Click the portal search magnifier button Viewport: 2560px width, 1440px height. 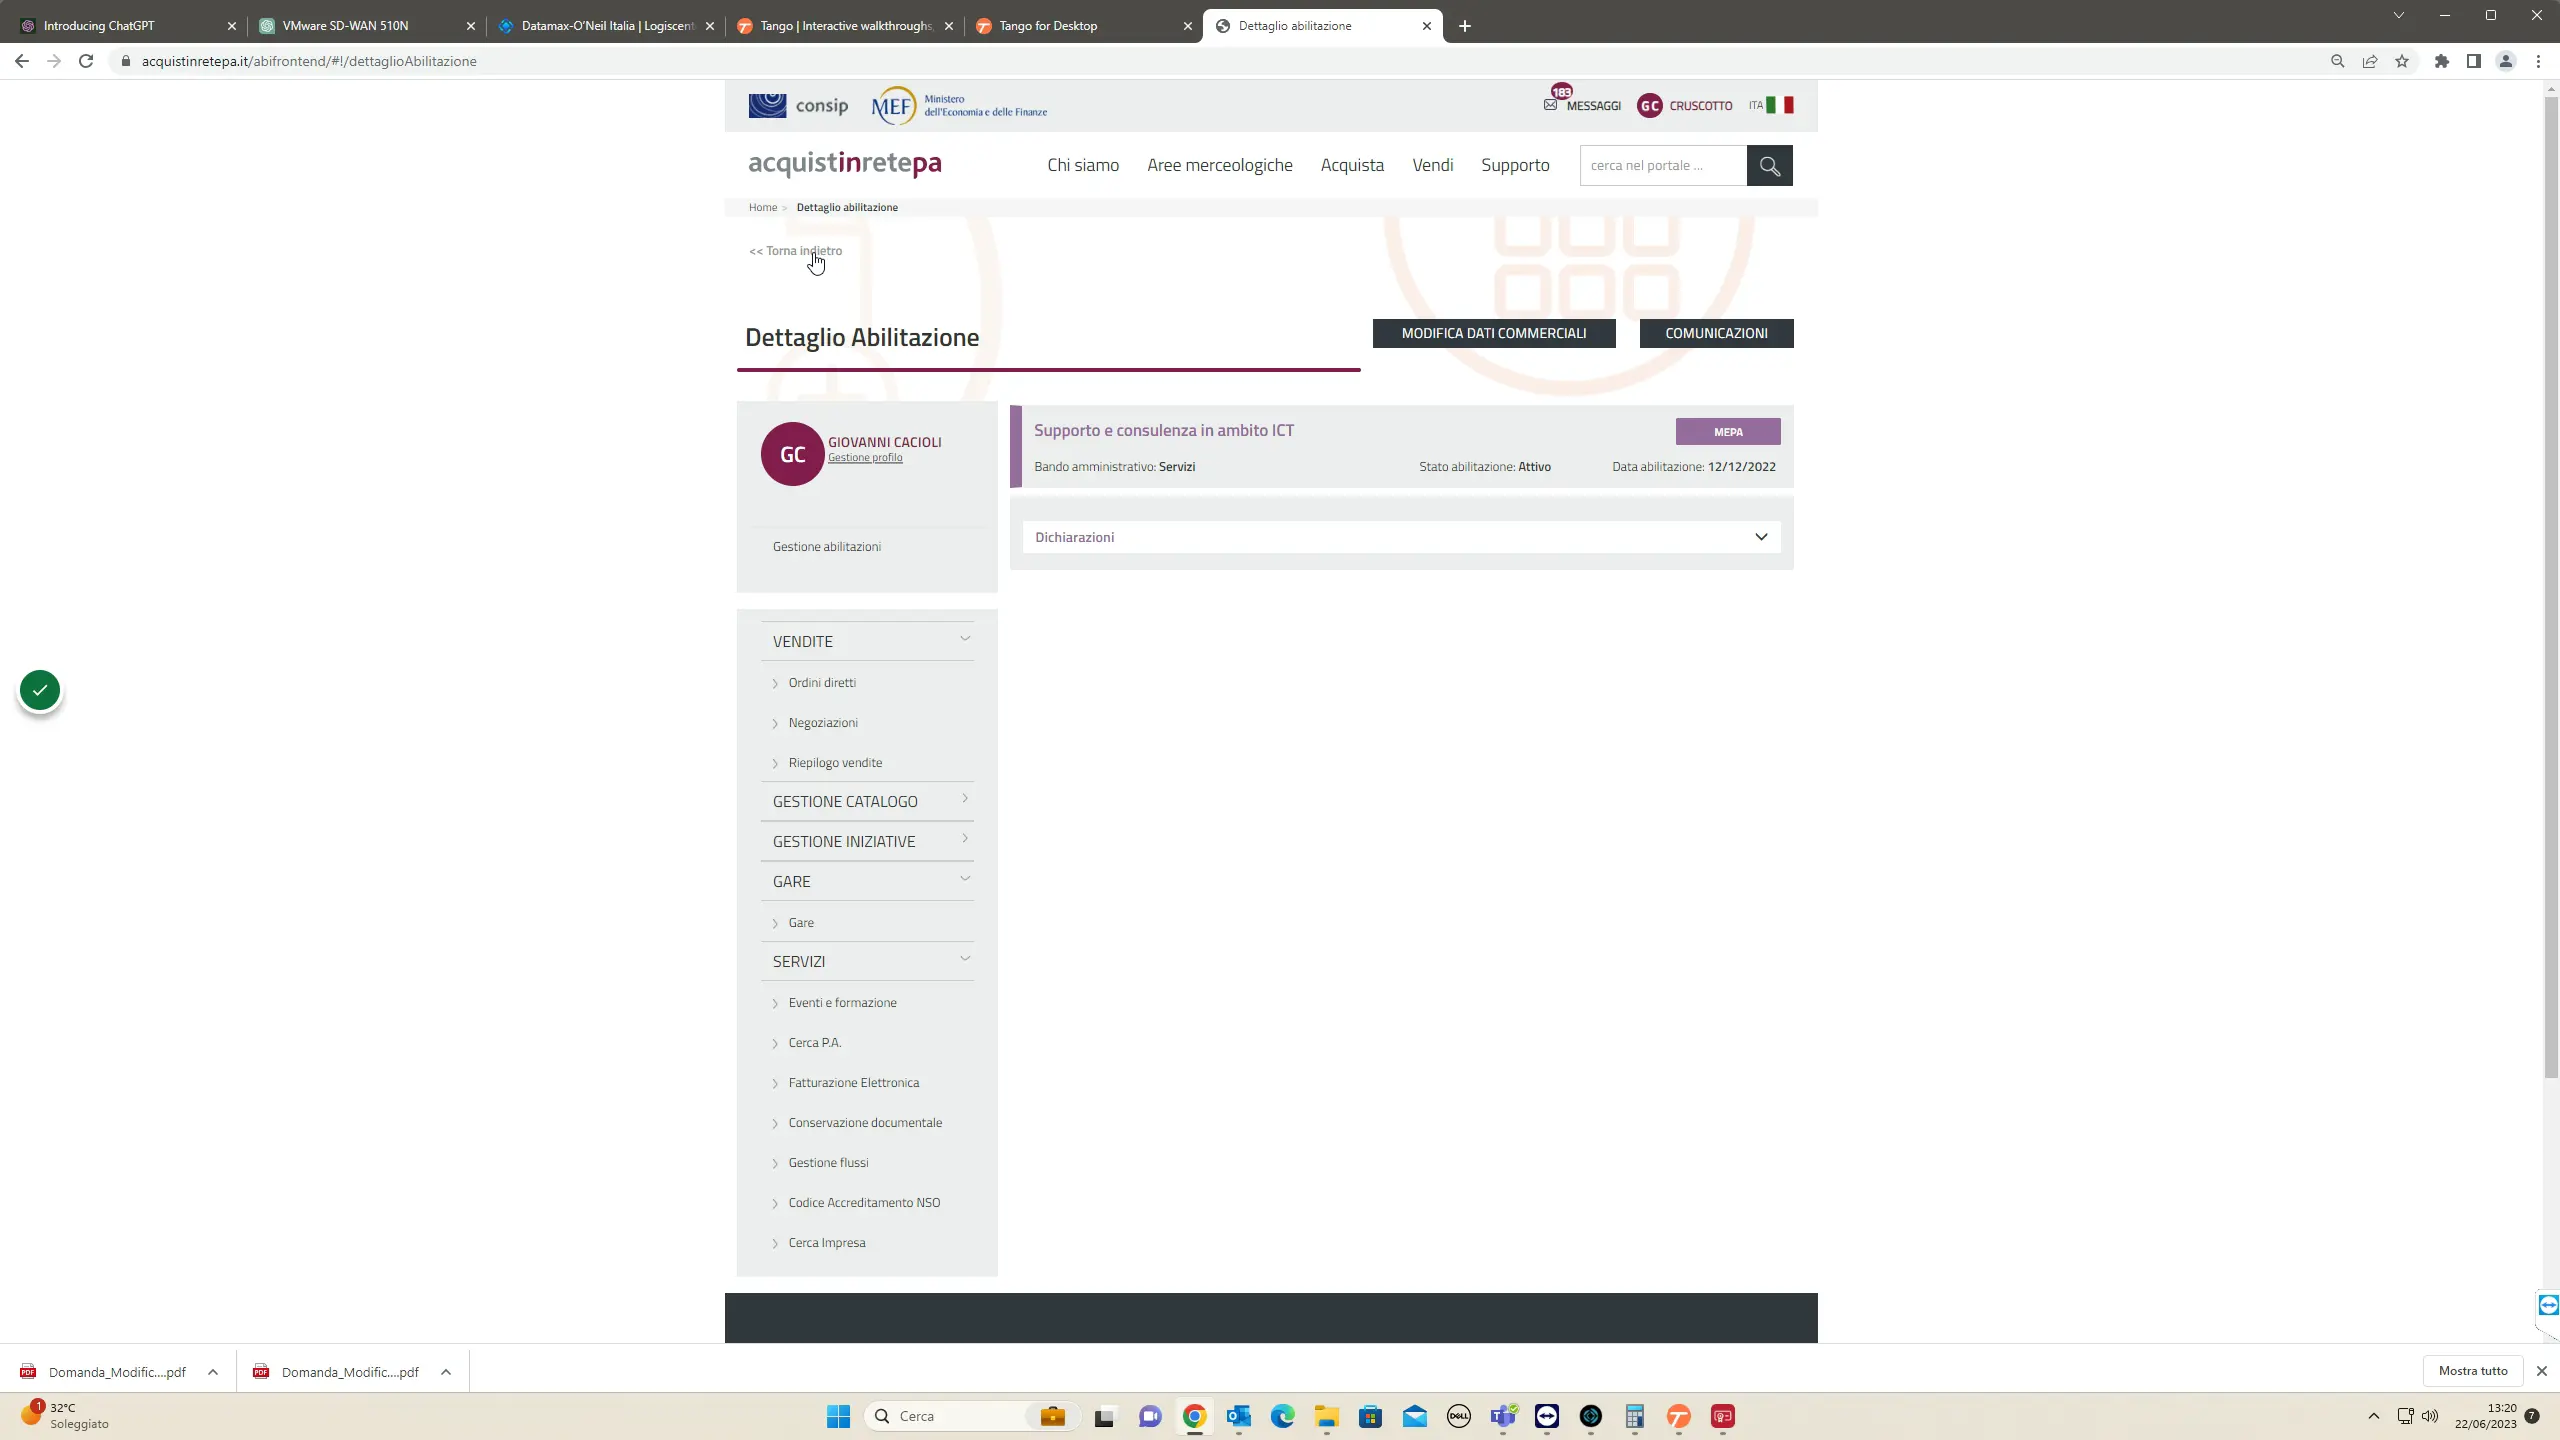(1769, 166)
